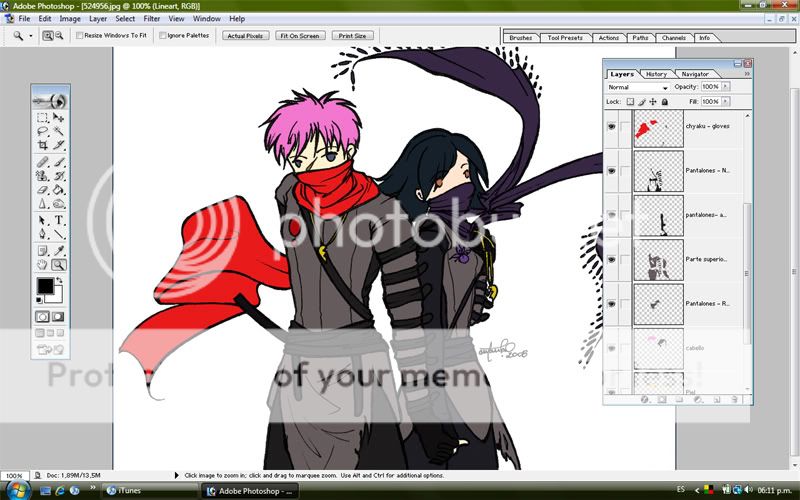Screen dimensions: 800x500
Task: Pick the Lasso tool
Action: (43, 131)
